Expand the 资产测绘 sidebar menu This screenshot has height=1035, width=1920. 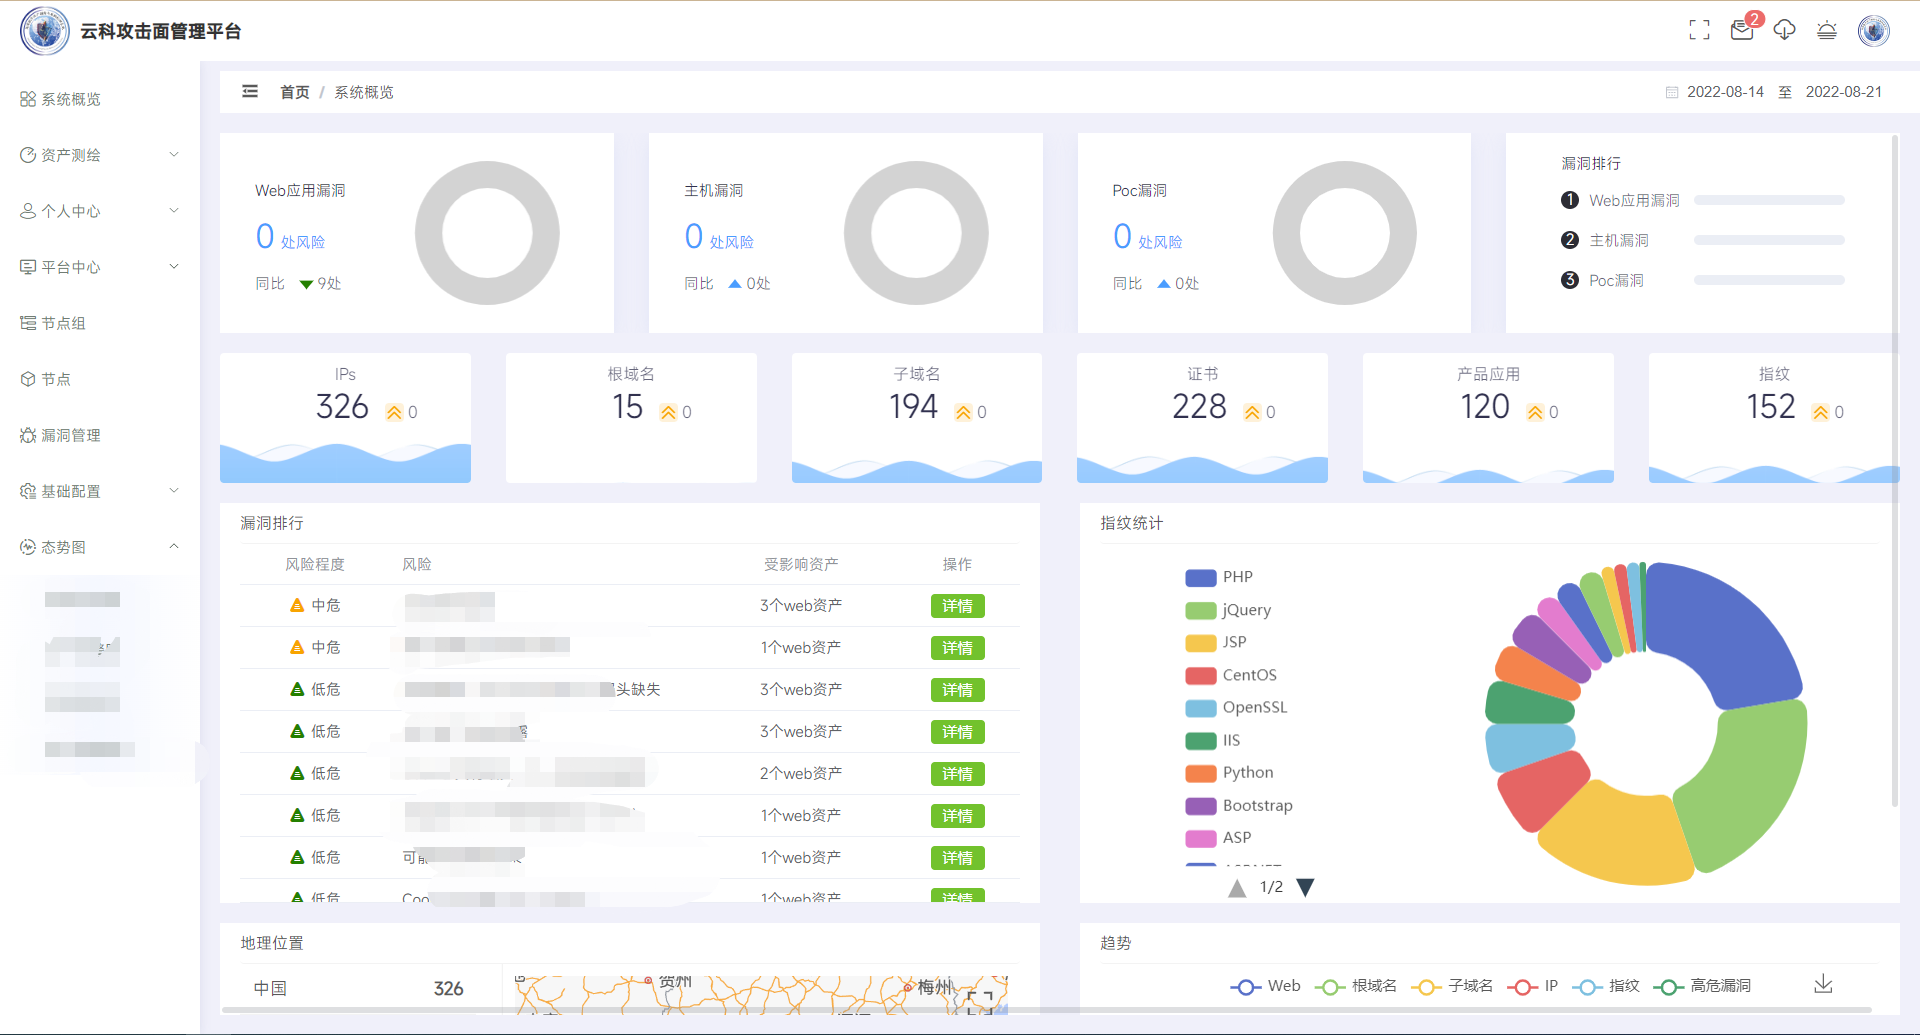100,155
